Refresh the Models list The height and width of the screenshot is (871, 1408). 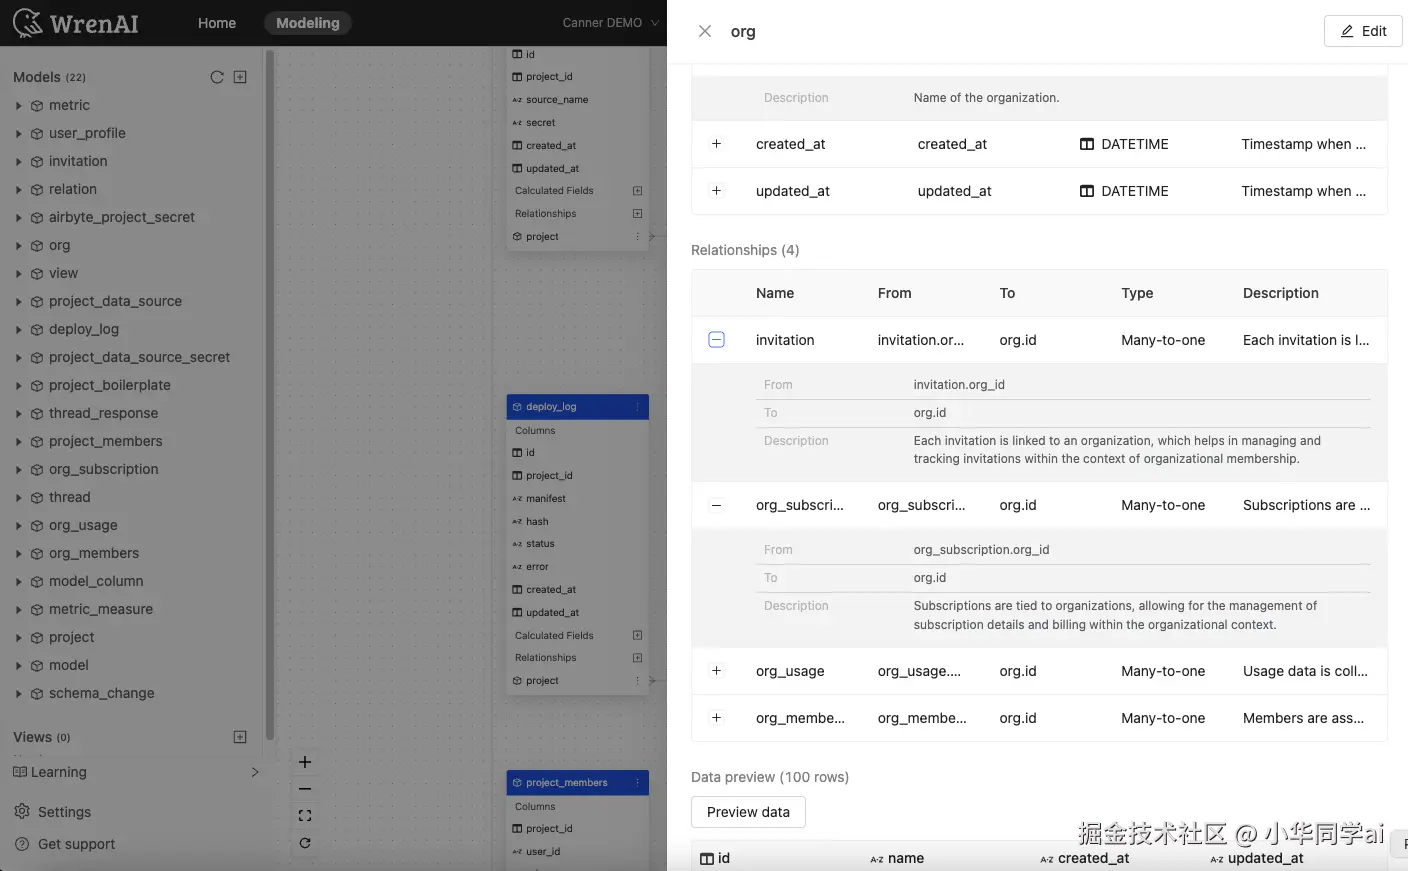[217, 77]
